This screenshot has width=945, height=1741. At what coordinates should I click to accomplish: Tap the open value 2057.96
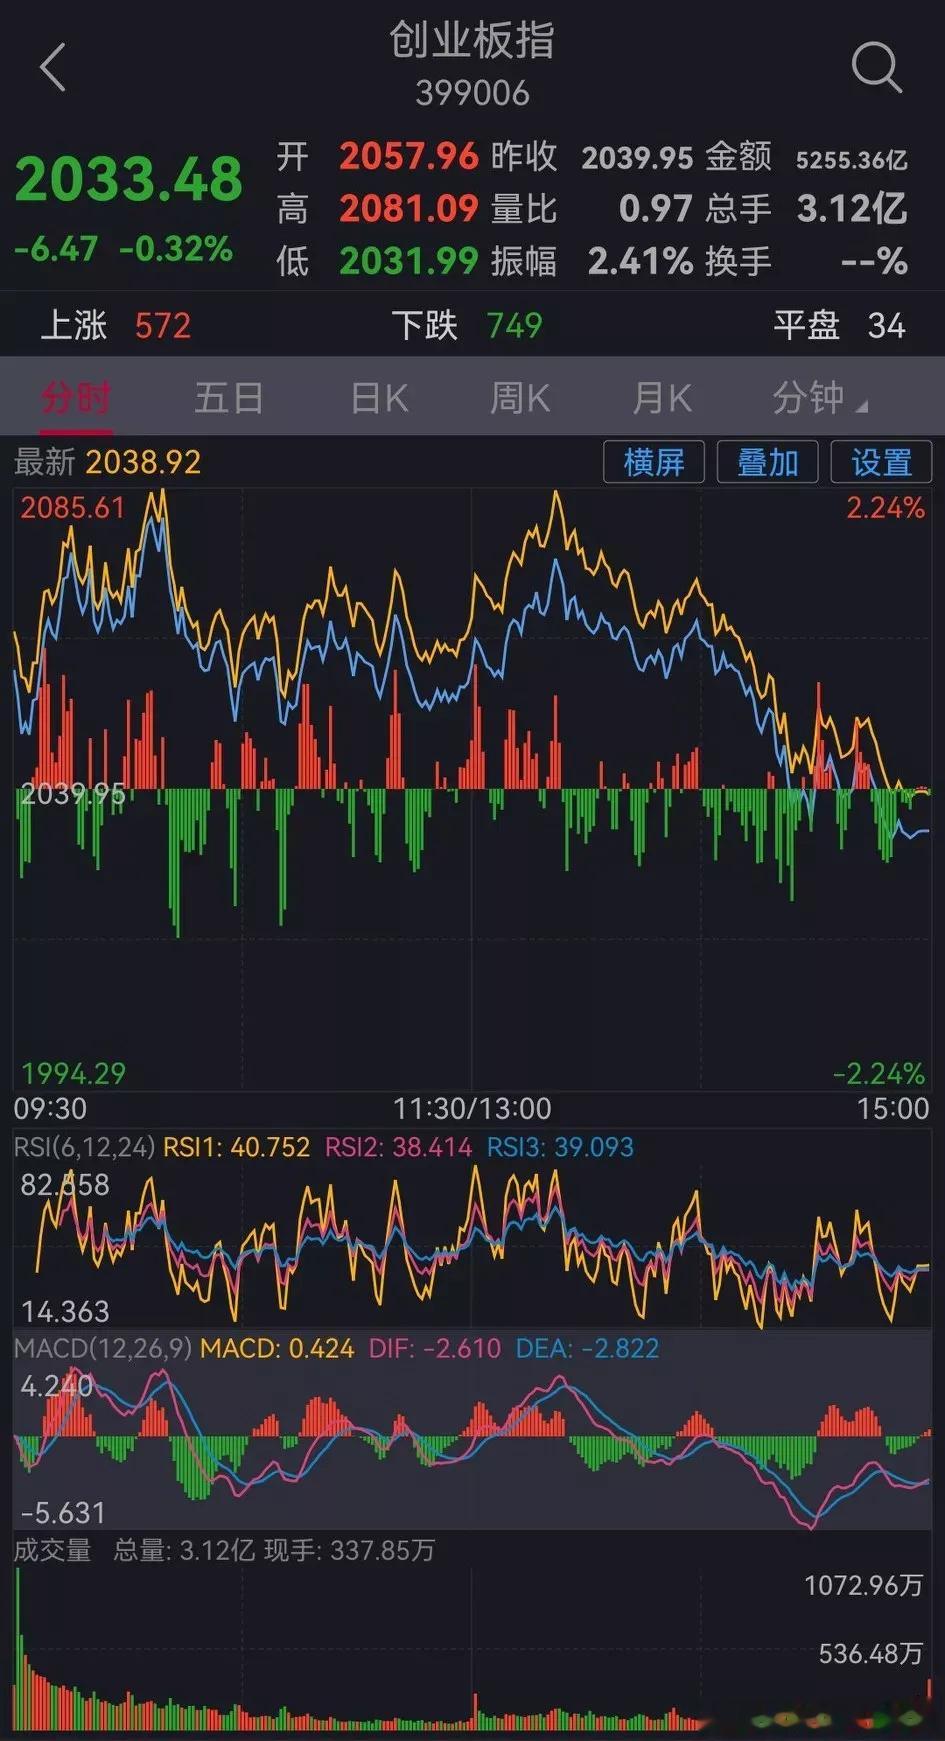click(409, 156)
